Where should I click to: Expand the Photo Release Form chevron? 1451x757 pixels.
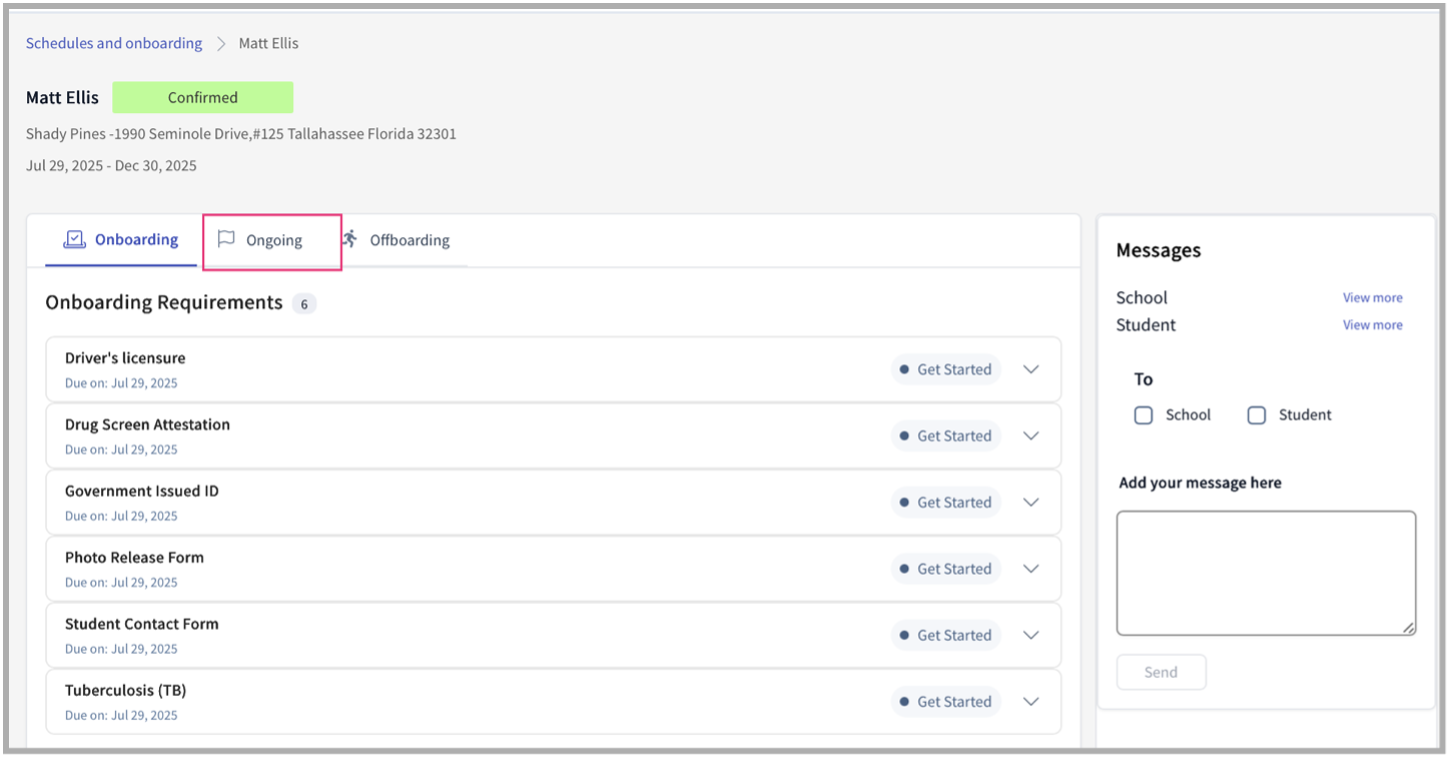1031,569
